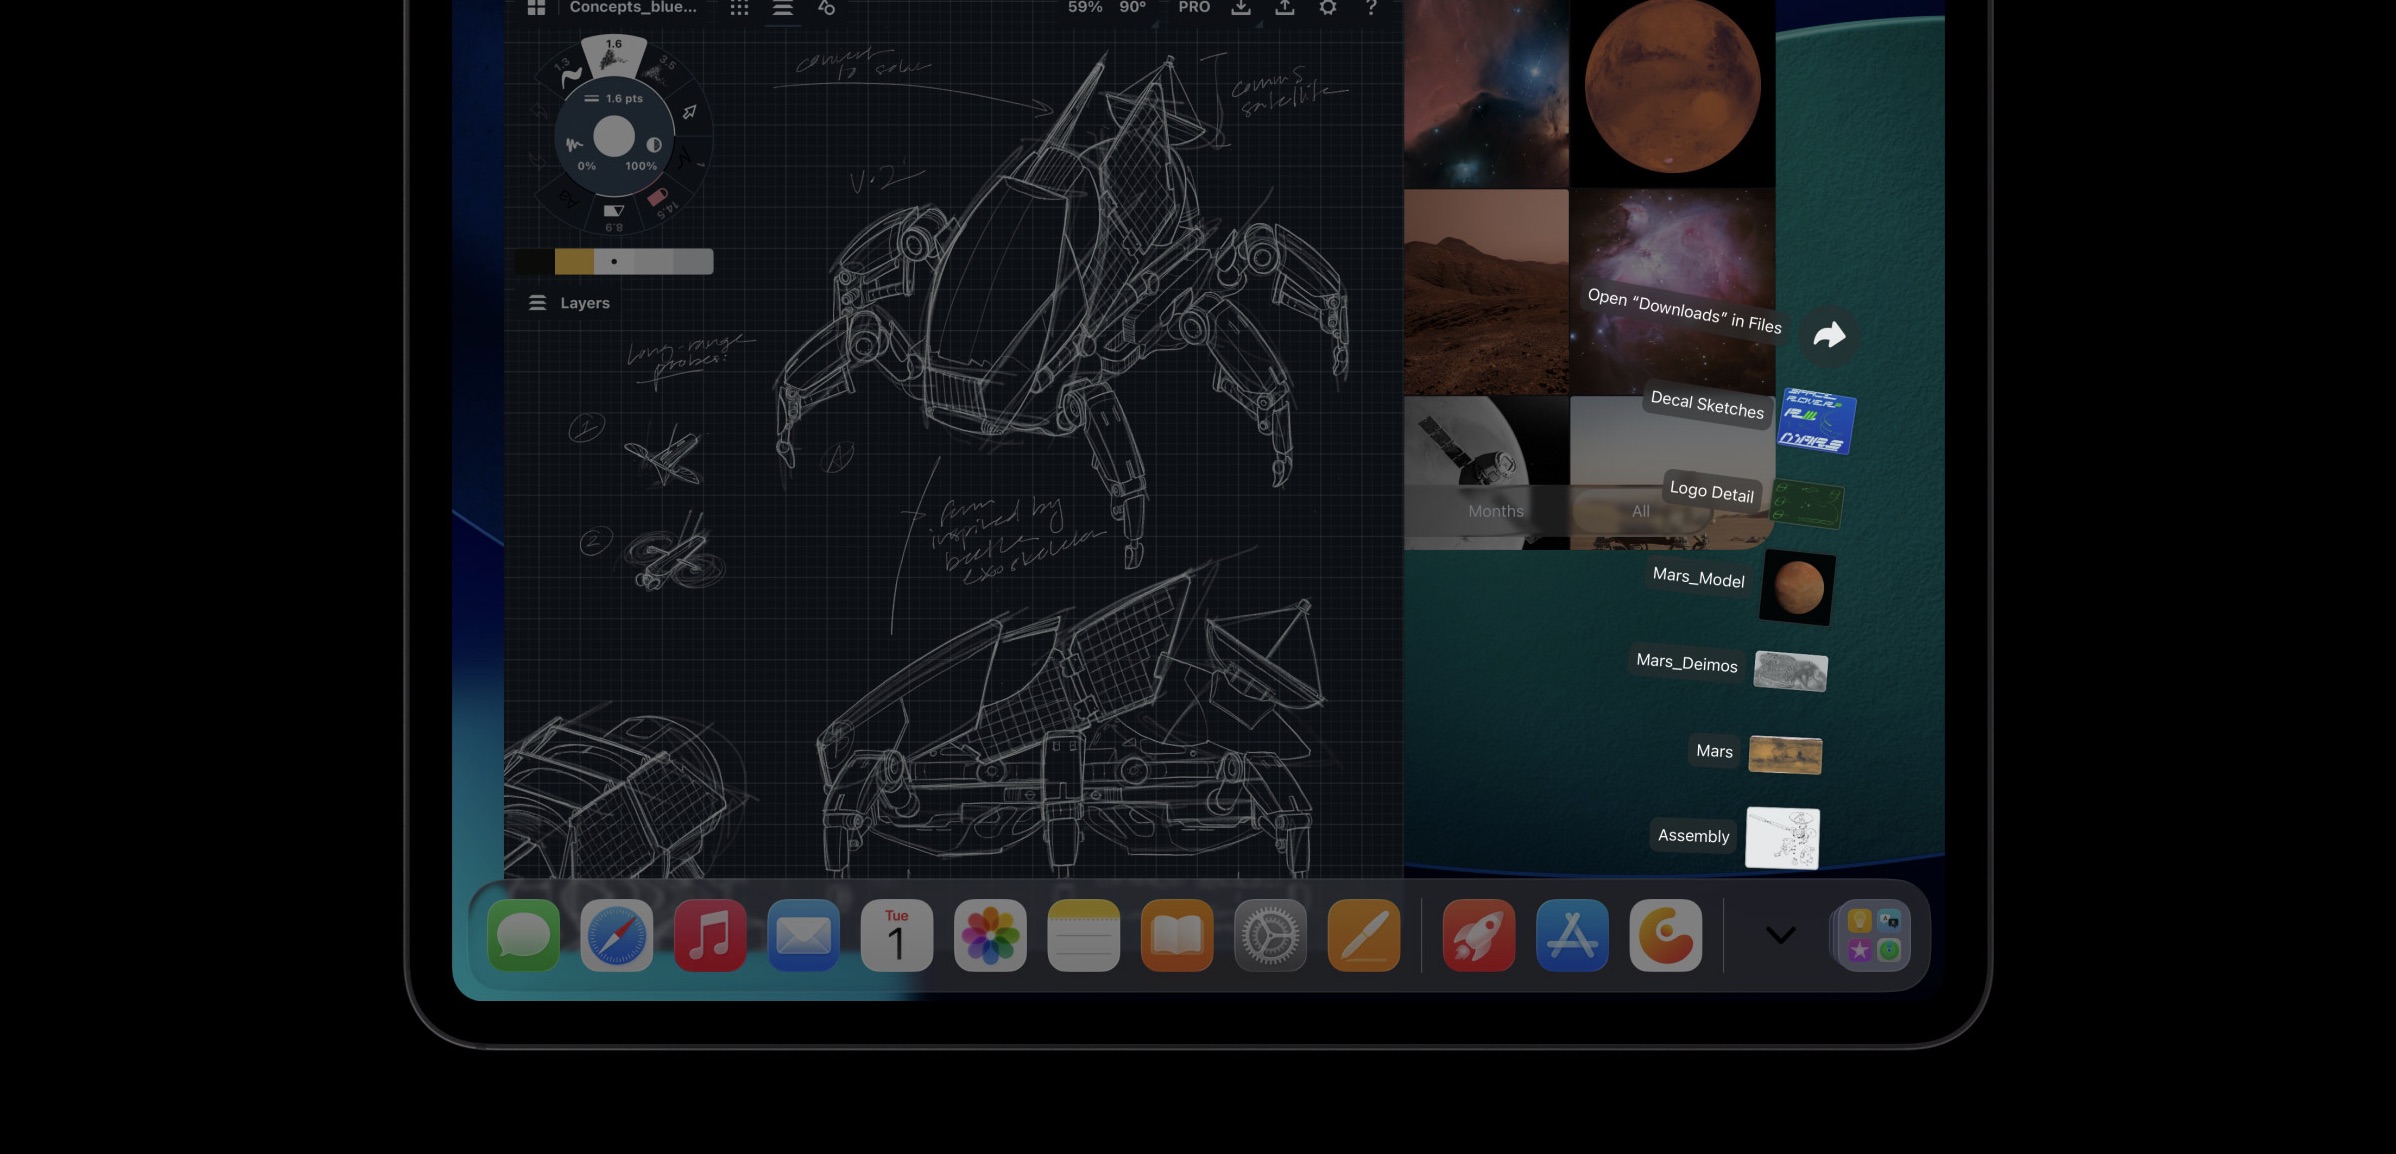Open the gallery grid menu beside the title

(x=537, y=8)
